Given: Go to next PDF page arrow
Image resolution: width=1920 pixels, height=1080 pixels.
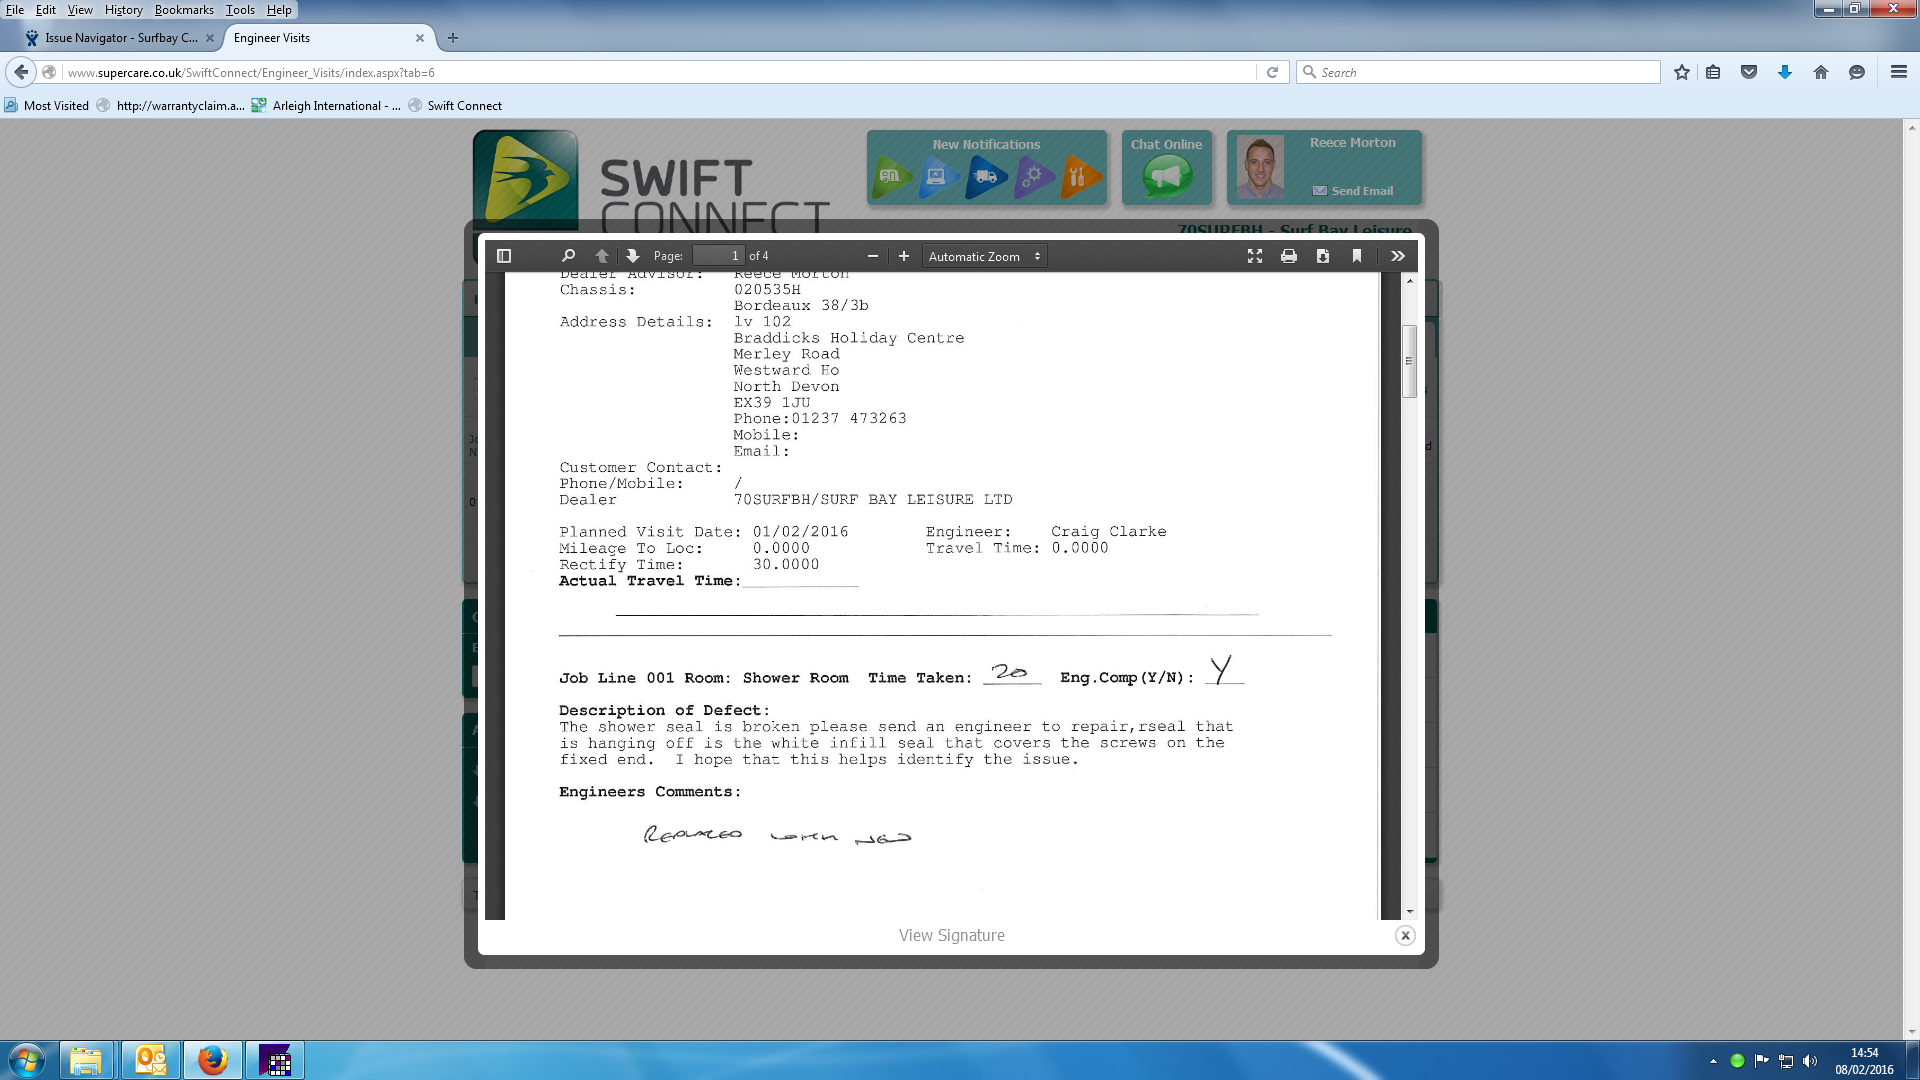Looking at the screenshot, I should [x=633, y=256].
